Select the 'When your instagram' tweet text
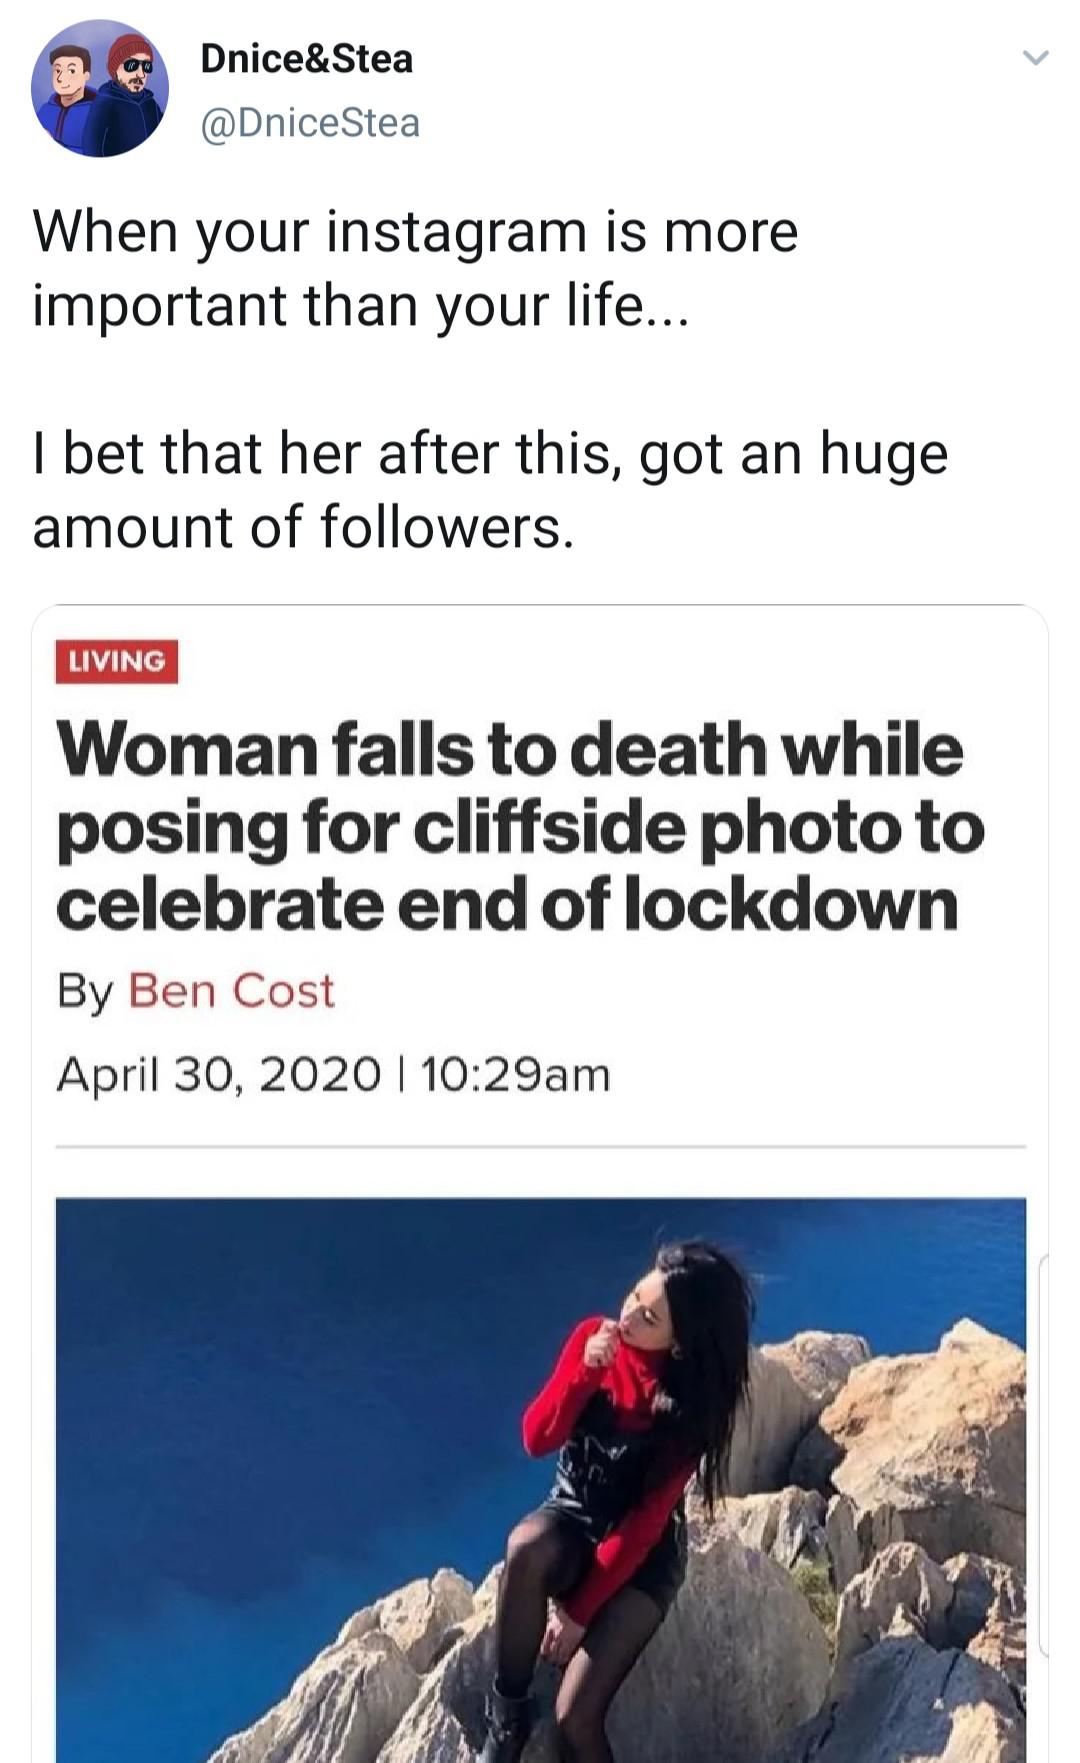 [415, 267]
